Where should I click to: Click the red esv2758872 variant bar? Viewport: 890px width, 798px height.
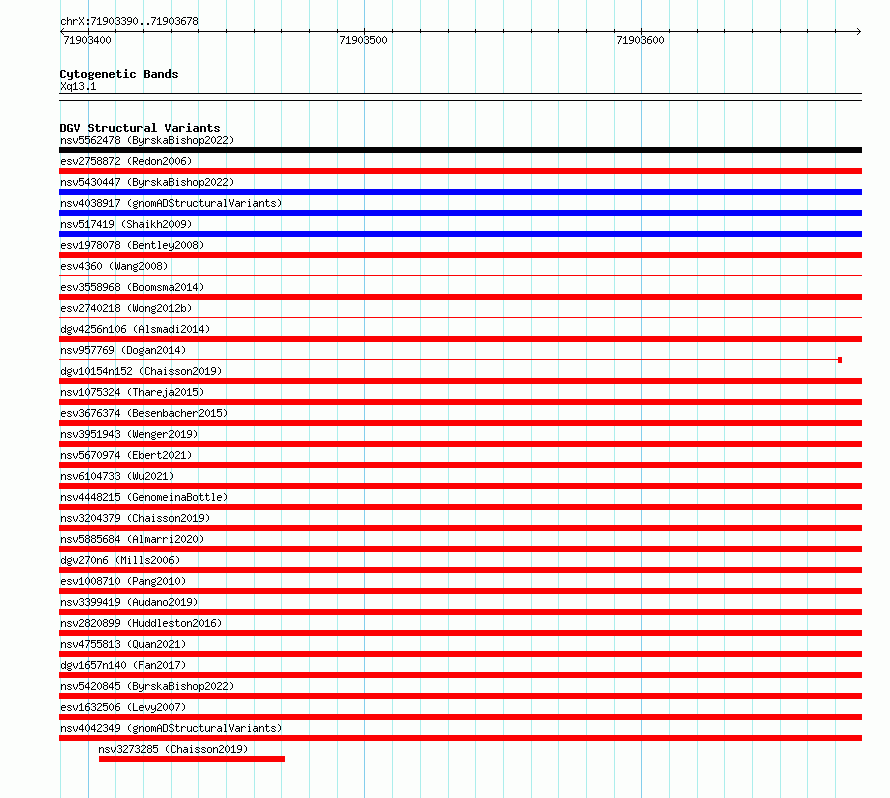pos(460,171)
